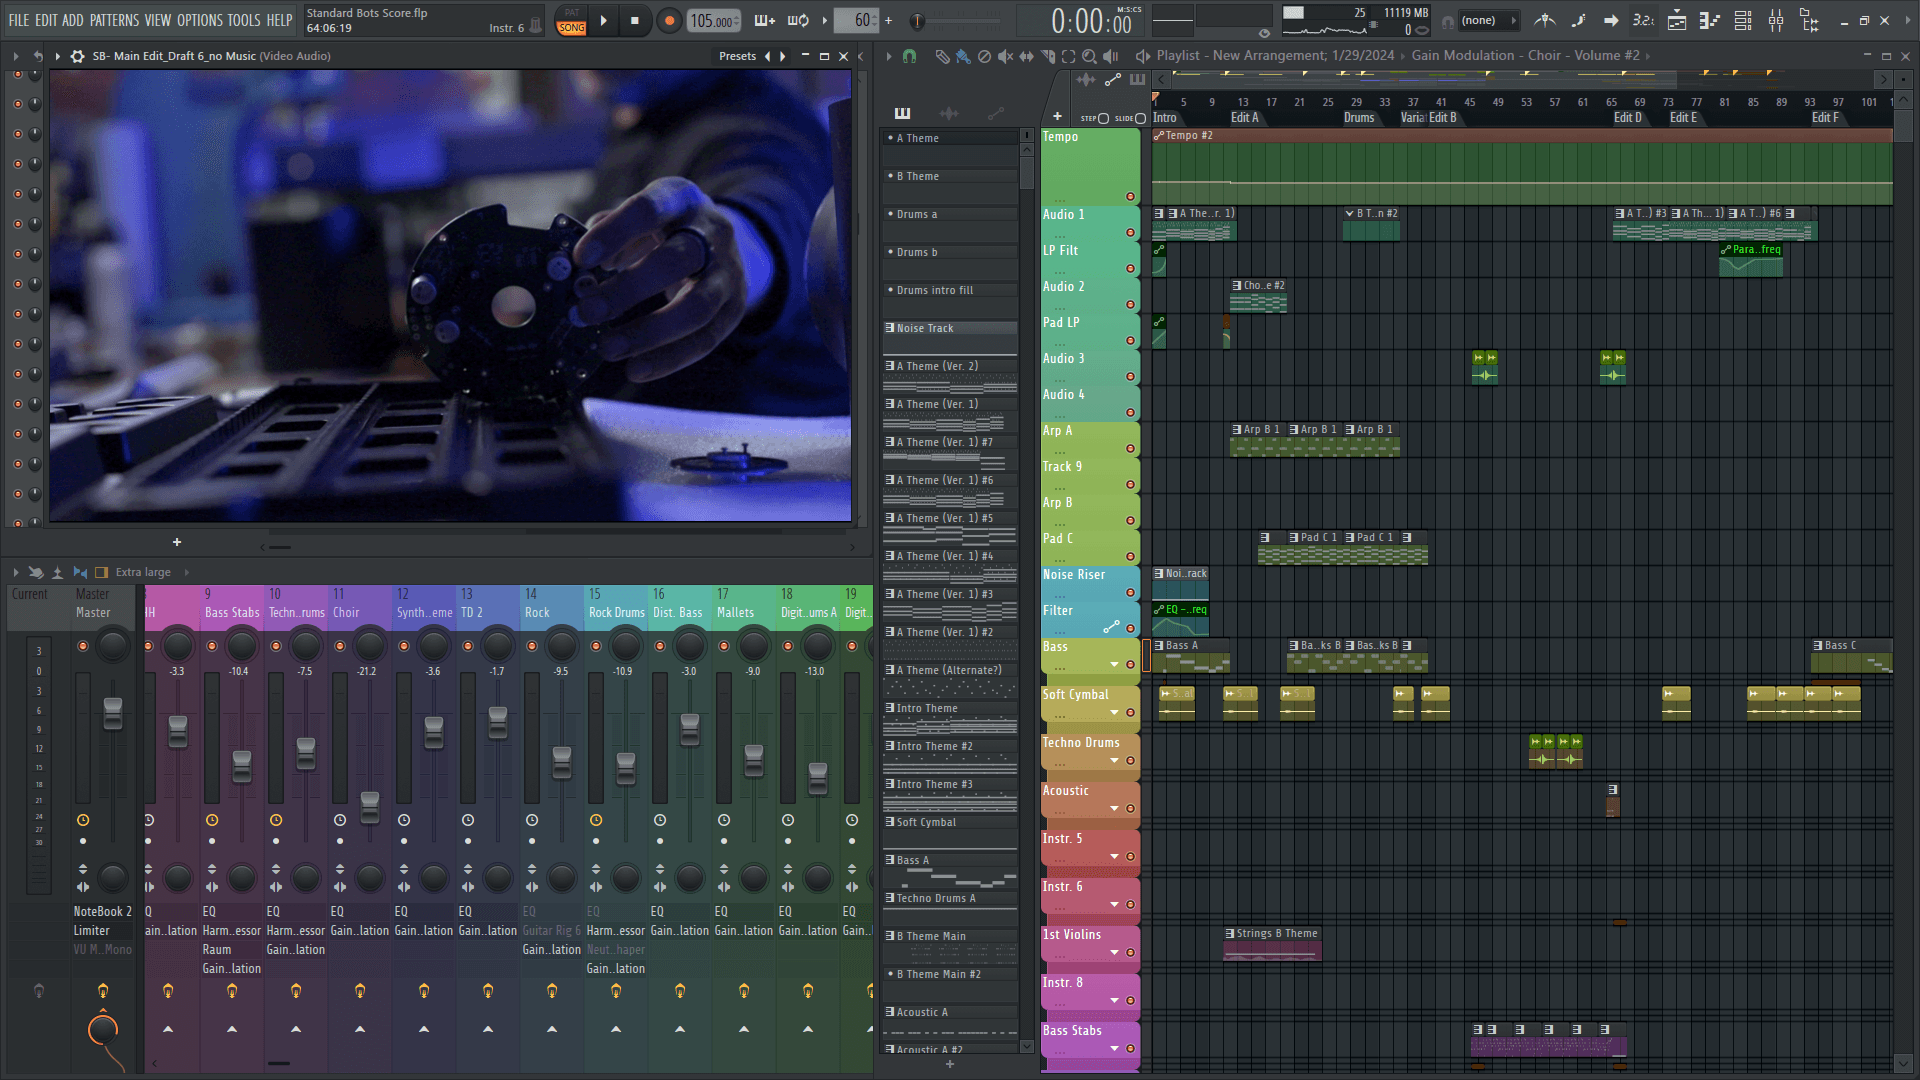Click the Master track volume fader

tap(113, 712)
